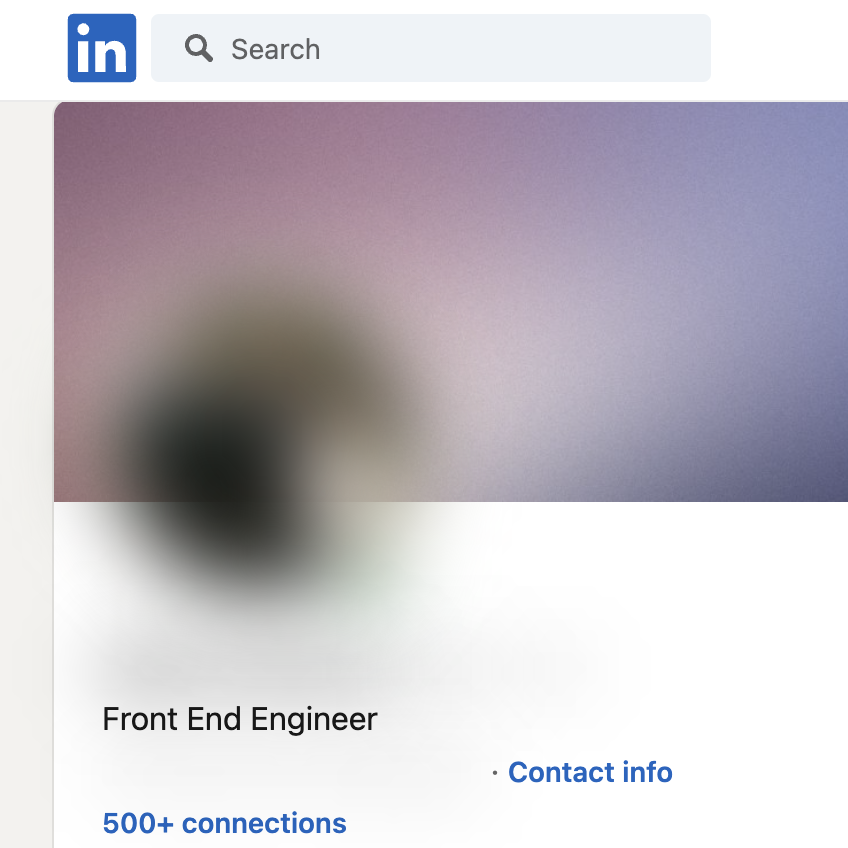Click the LinkedIn logo
The width and height of the screenshot is (848, 848).
[x=102, y=48]
